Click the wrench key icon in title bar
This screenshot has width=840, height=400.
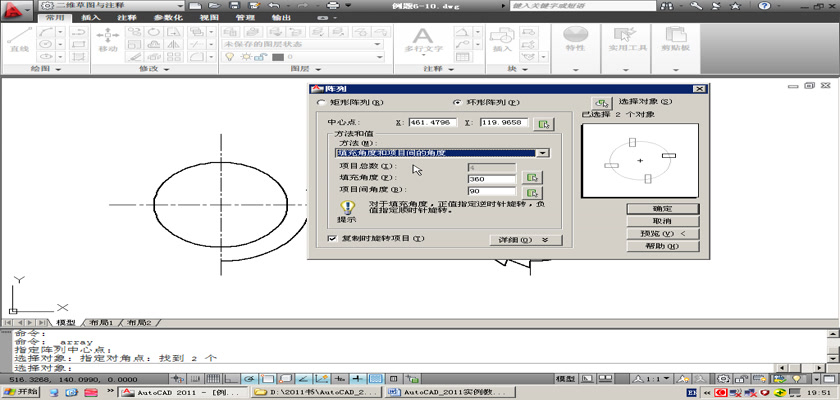pyautogui.click(x=696, y=6)
